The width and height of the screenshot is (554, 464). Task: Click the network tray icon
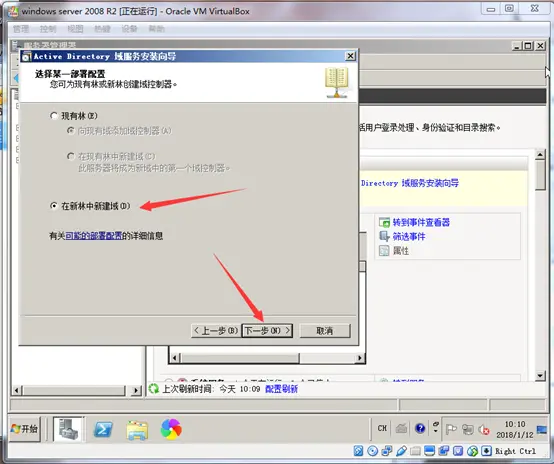468,429
